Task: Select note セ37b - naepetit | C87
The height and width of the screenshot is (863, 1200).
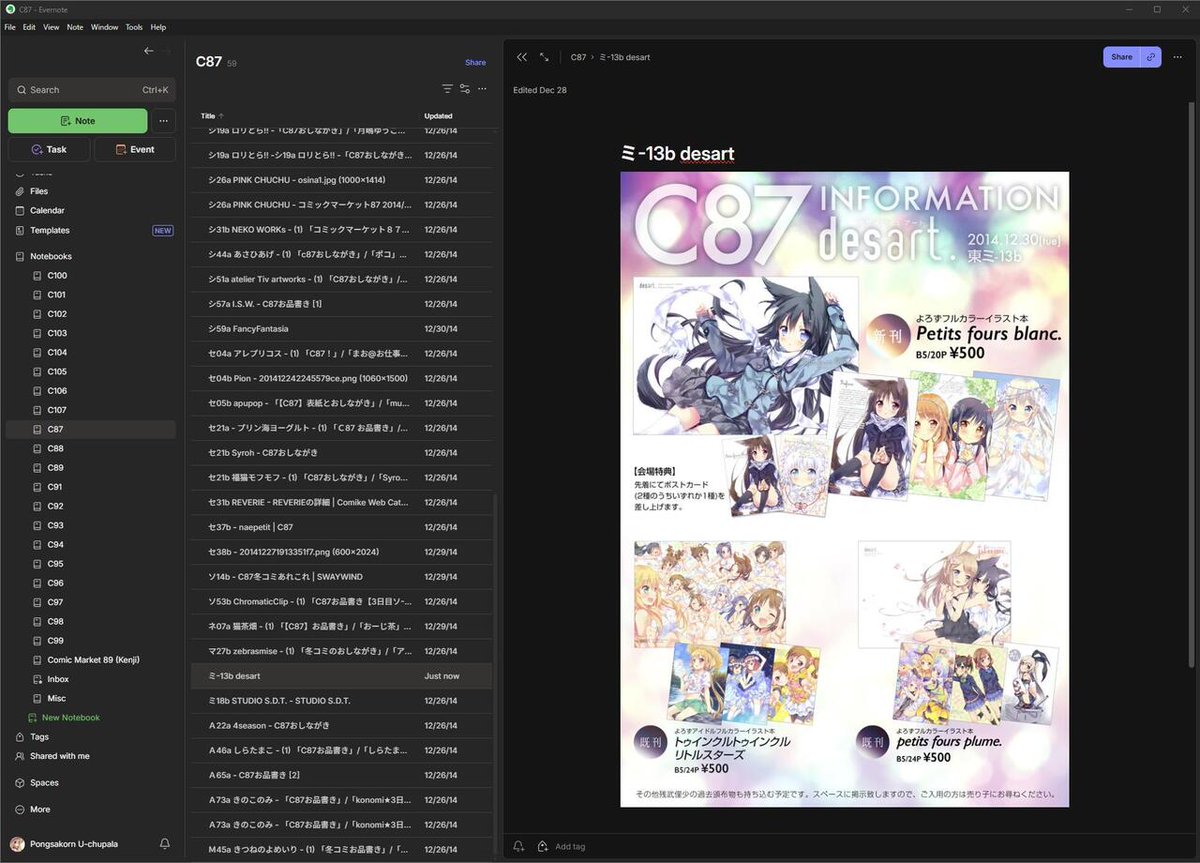Action: [x=341, y=526]
